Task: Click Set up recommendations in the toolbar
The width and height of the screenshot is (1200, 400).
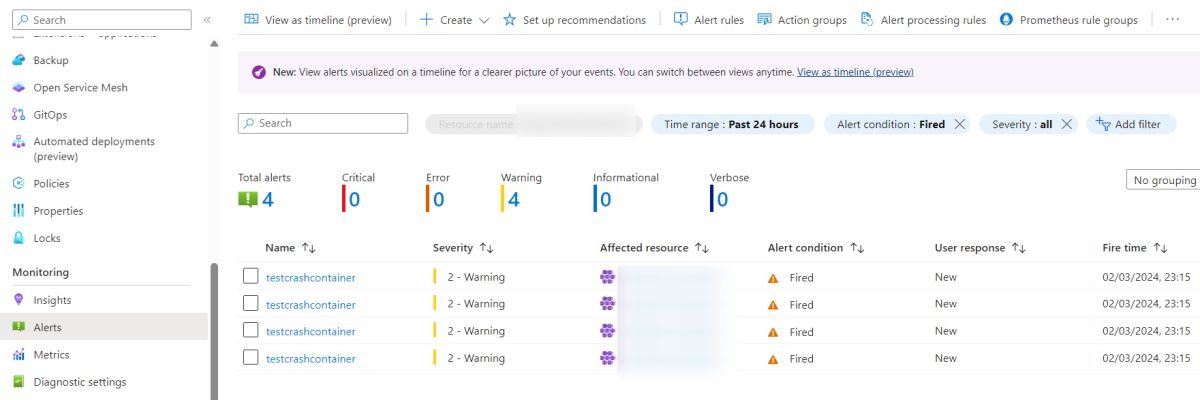Action: pos(574,19)
